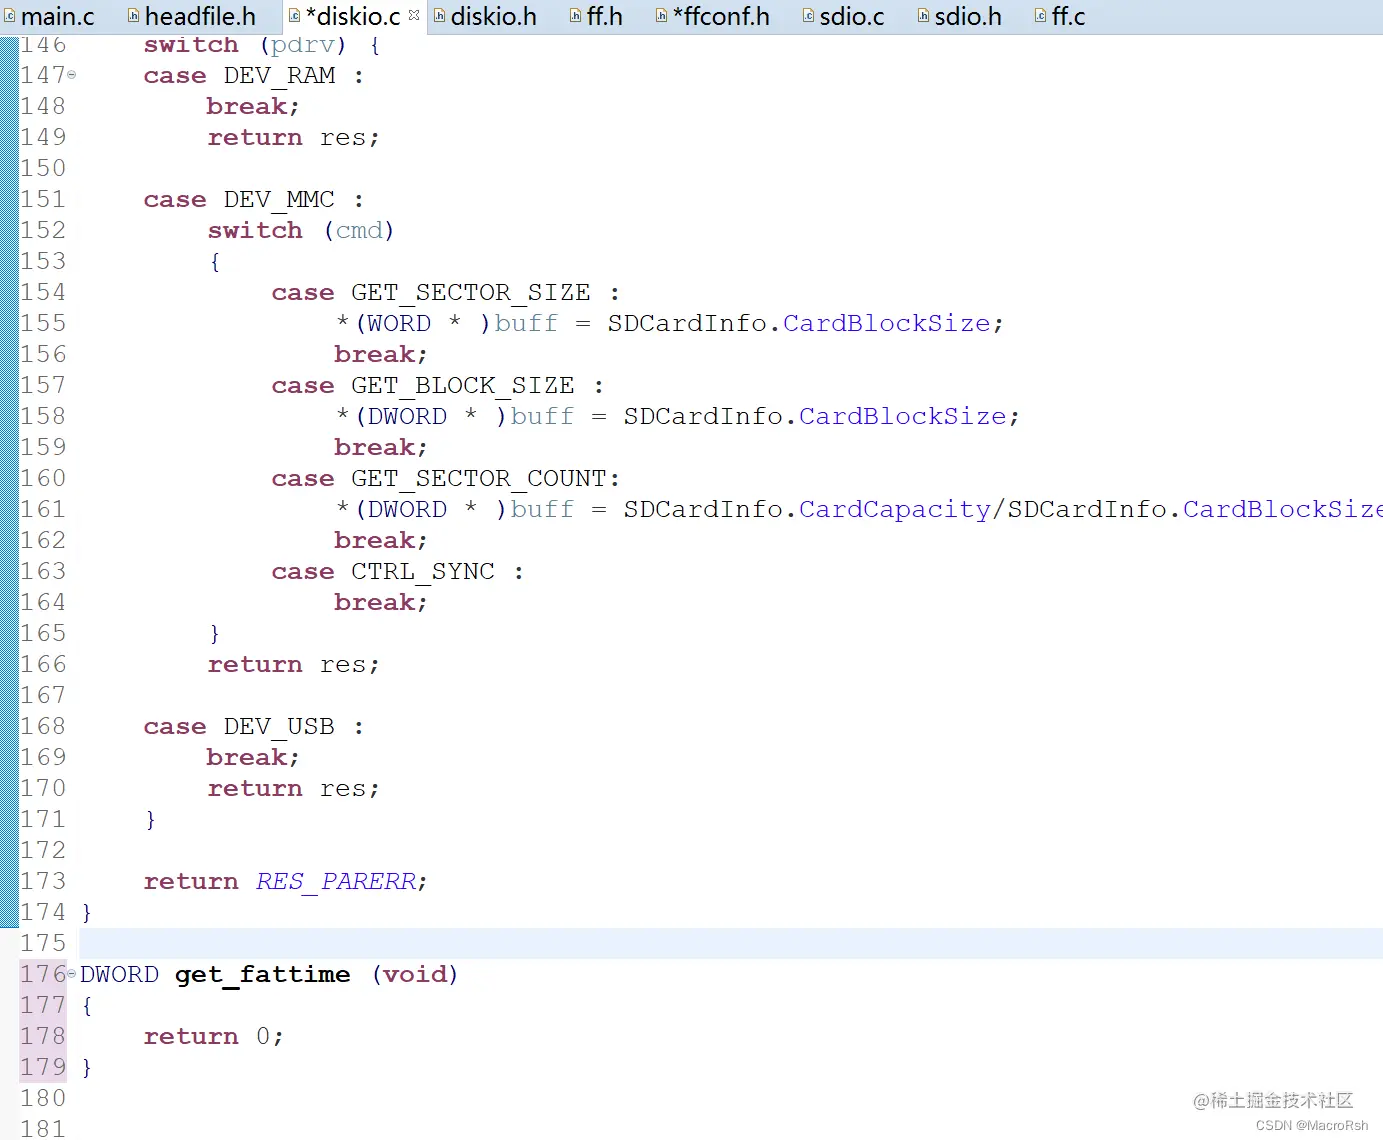The width and height of the screenshot is (1383, 1140).
Task: Place cursor on the get_fattime function name
Action: click(x=262, y=974)
